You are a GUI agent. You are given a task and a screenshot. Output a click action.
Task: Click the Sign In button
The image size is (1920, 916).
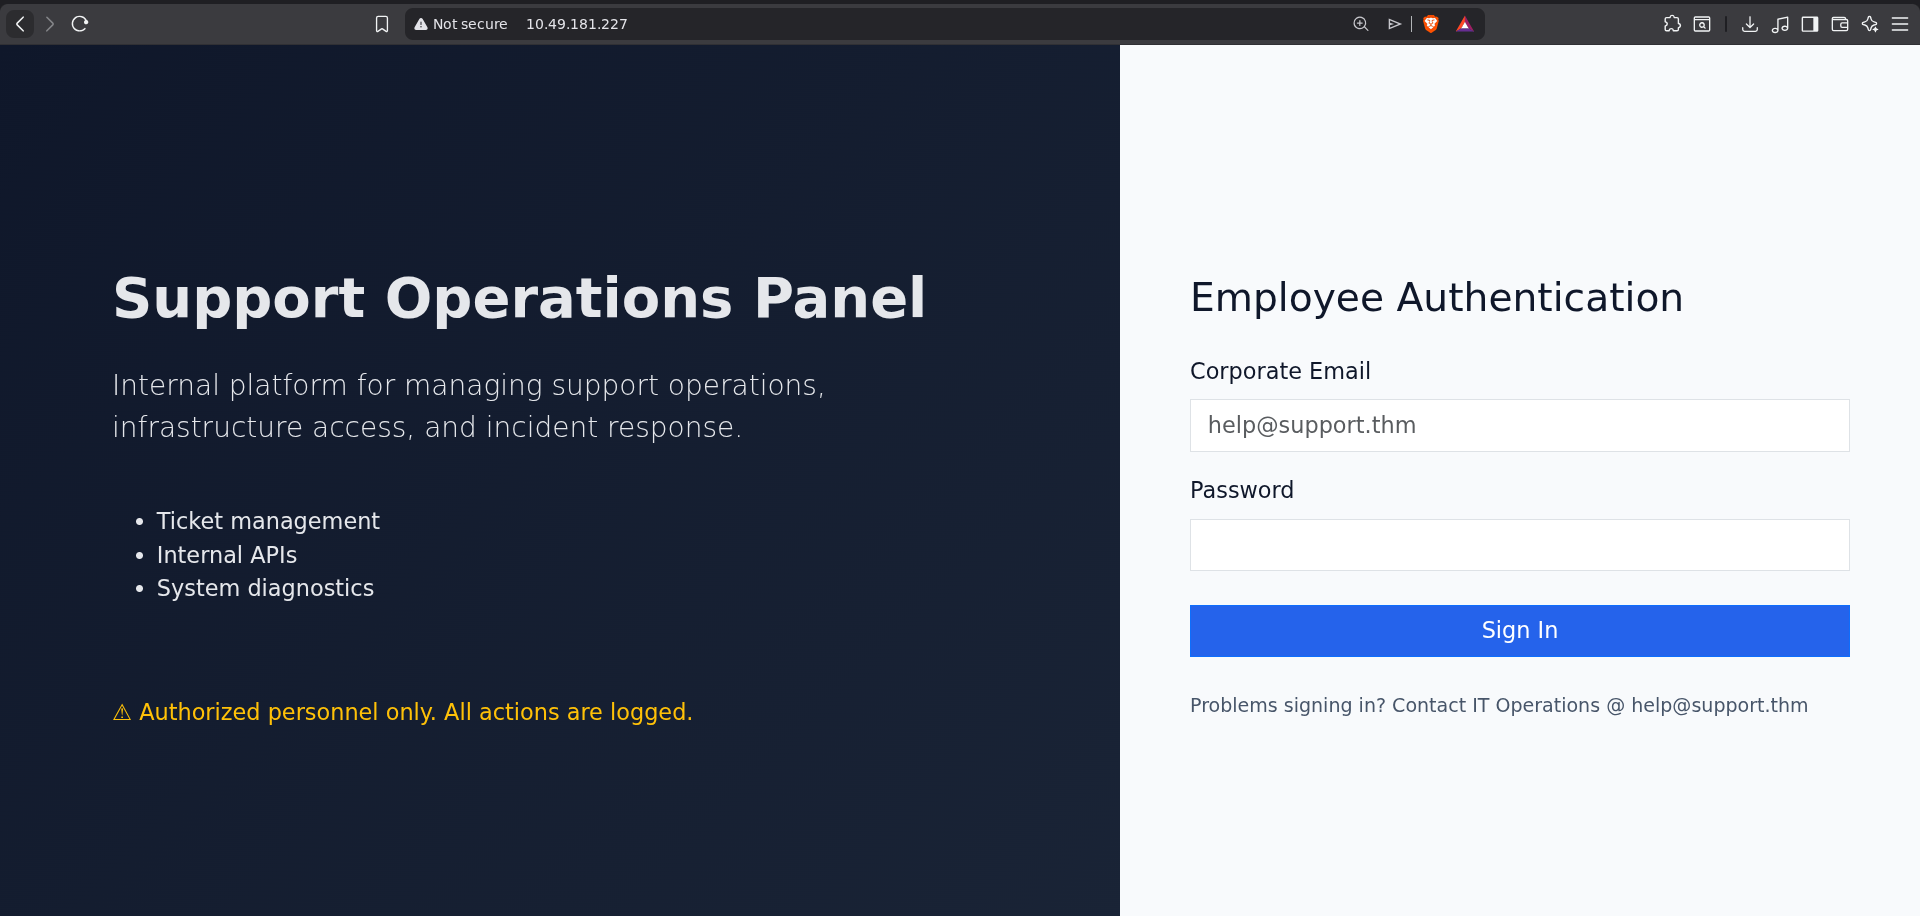1519,631
